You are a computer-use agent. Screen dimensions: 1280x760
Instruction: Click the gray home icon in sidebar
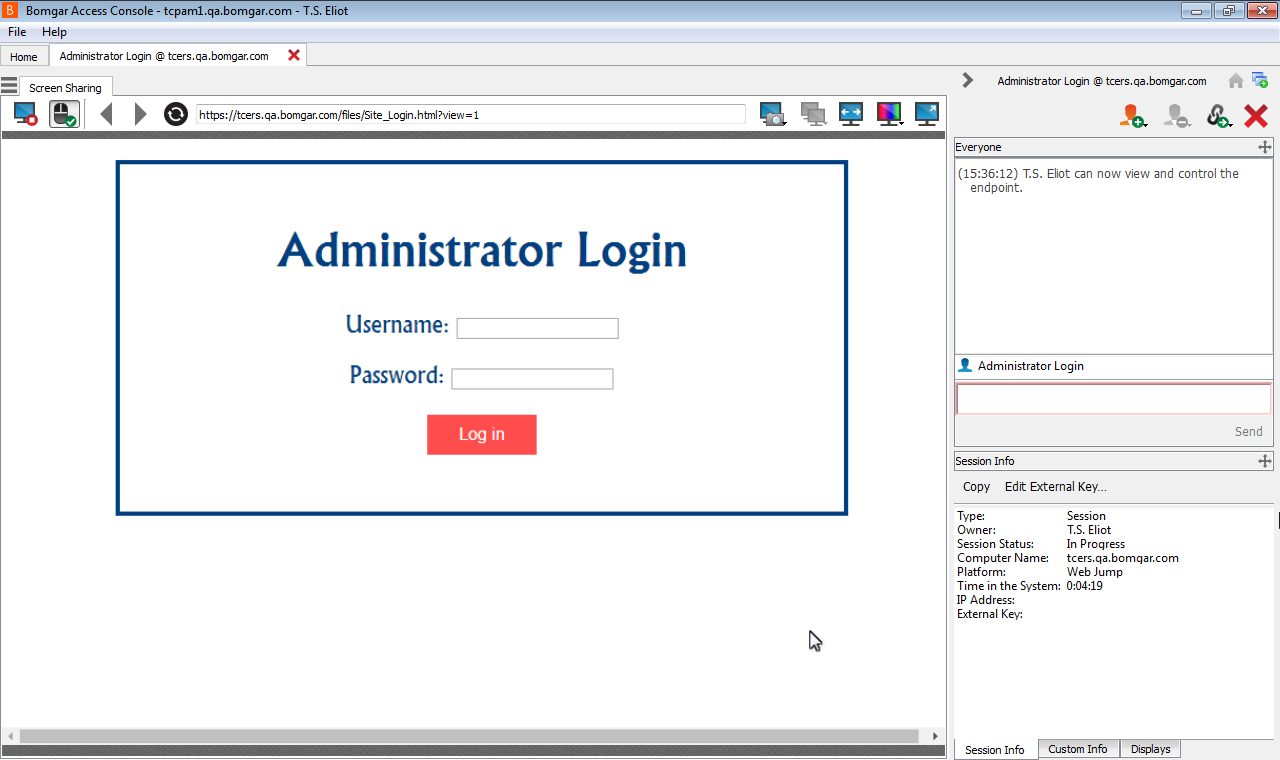point(1236,81)
